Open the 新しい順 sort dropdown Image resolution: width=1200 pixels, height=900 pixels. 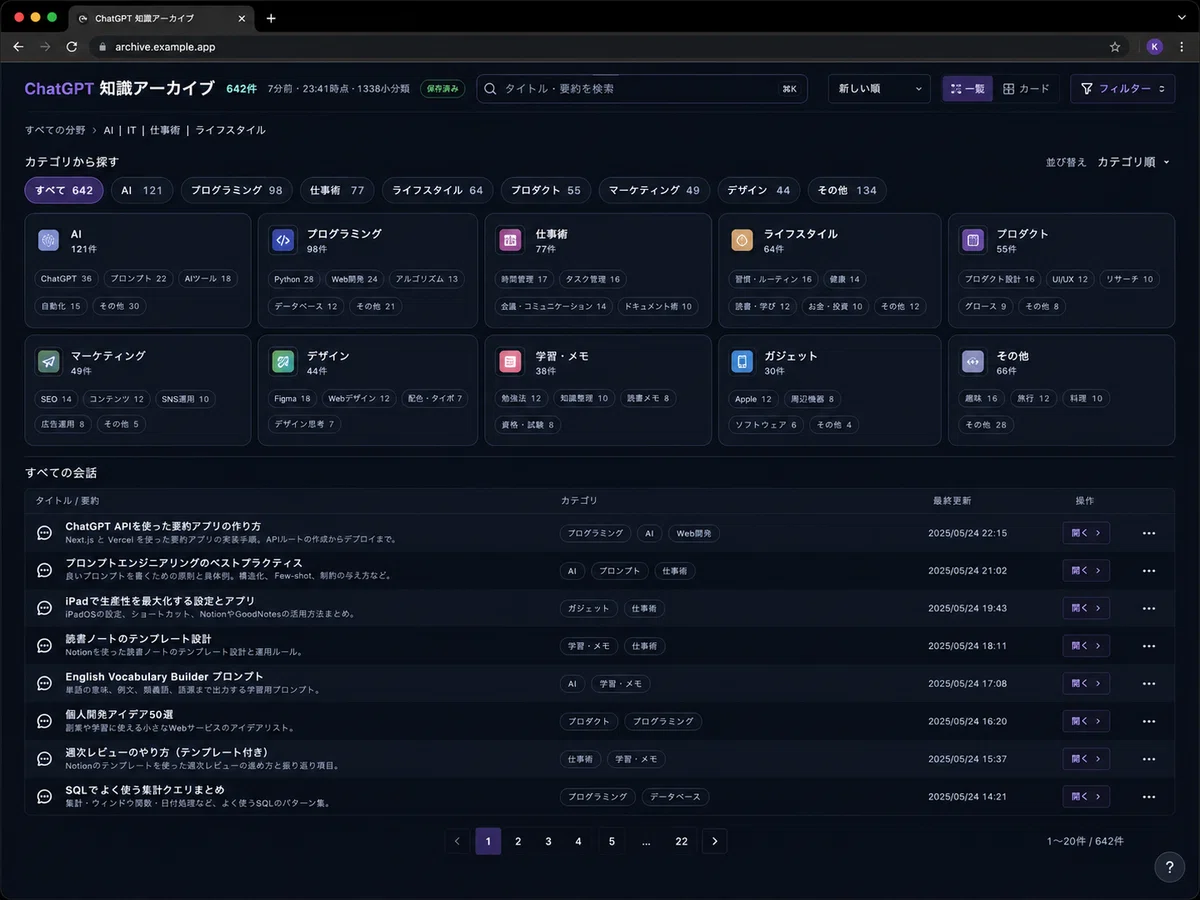click(x=880, y=89)
